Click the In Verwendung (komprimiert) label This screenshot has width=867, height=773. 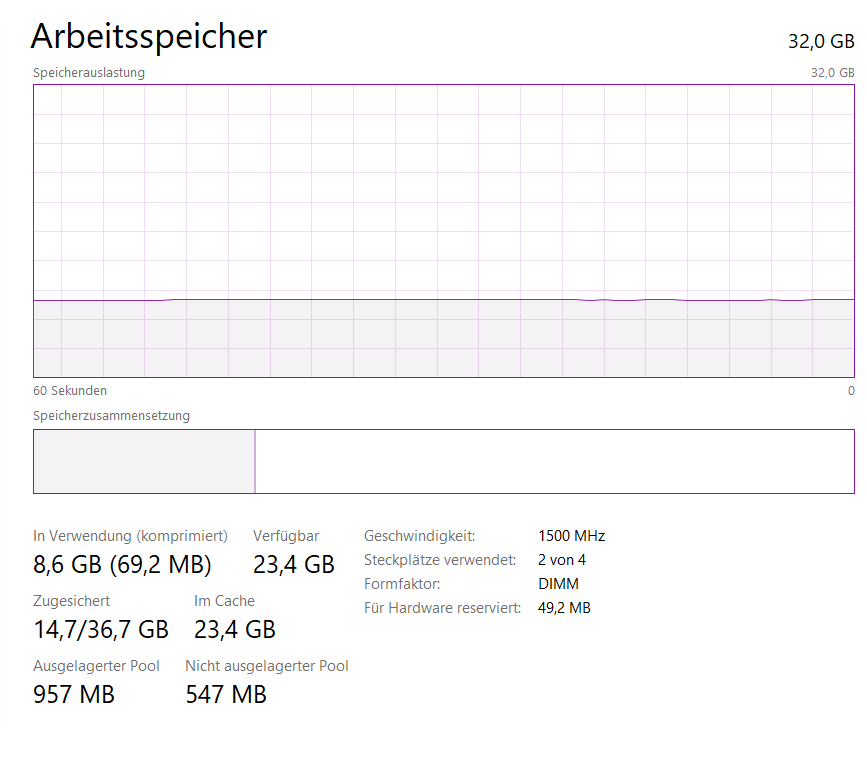tap(130, 536)
